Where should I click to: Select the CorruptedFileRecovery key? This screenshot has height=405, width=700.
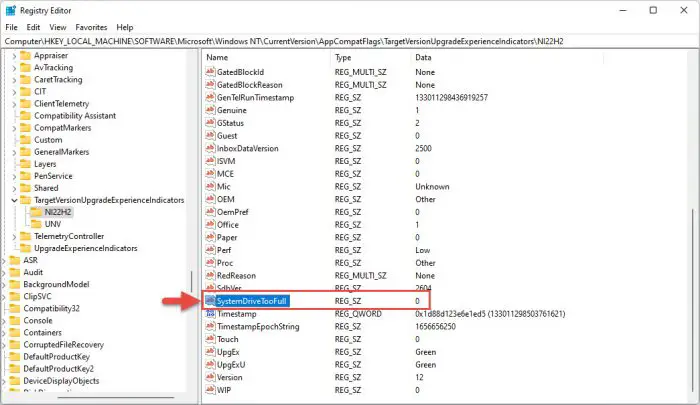[x=63, y=345]
